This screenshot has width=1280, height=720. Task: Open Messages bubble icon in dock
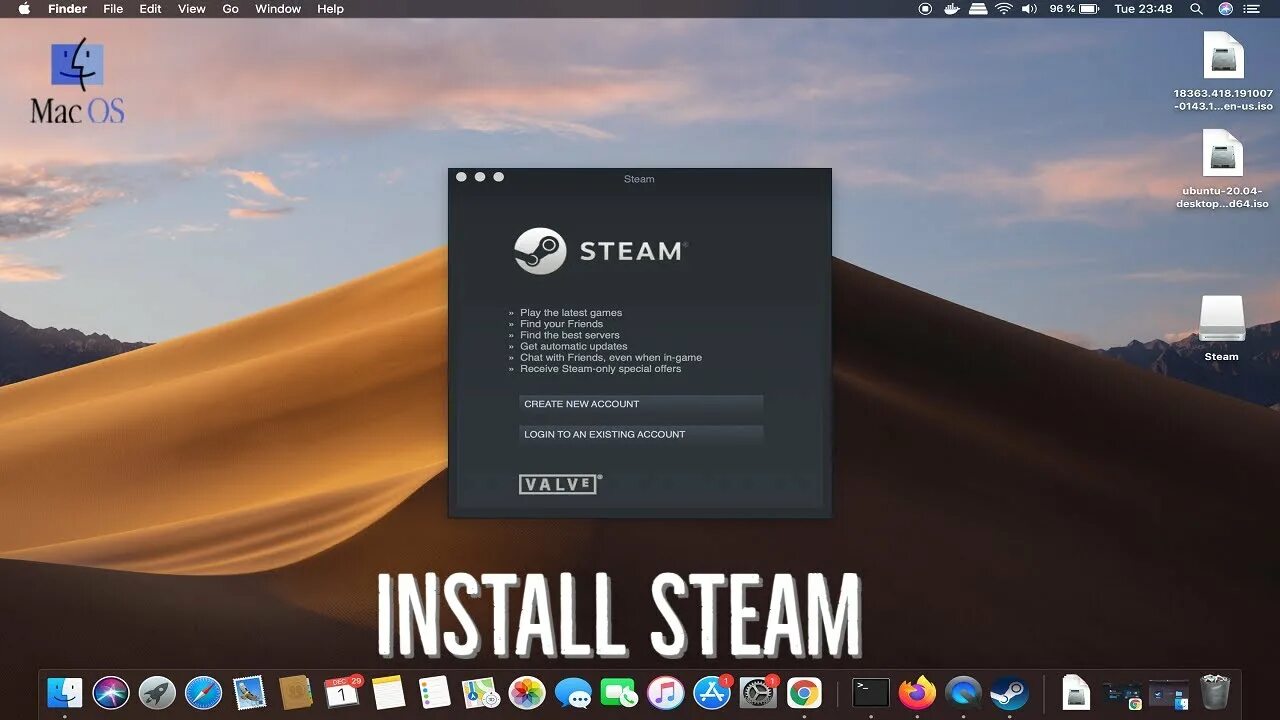click(573, 692)
